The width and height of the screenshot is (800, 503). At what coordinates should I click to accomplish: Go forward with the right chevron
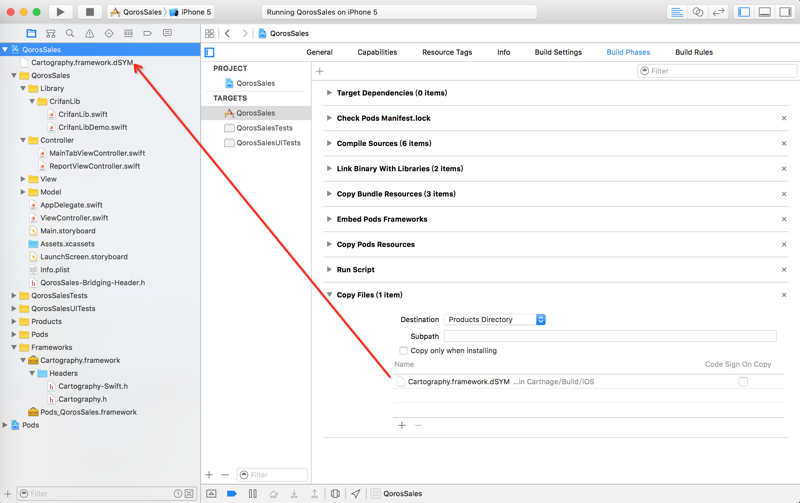tap(245, 33)
